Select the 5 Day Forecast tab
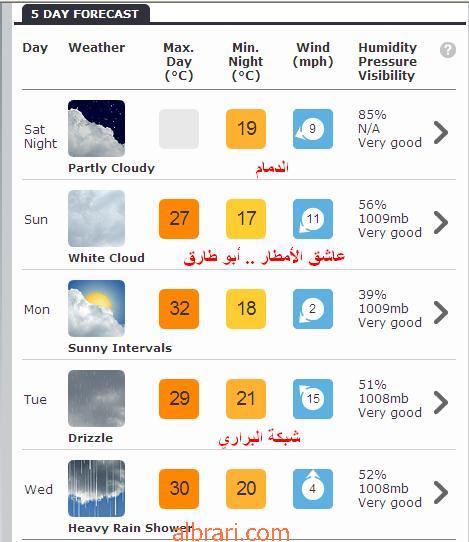469x542 pixels. pos(86,14)
